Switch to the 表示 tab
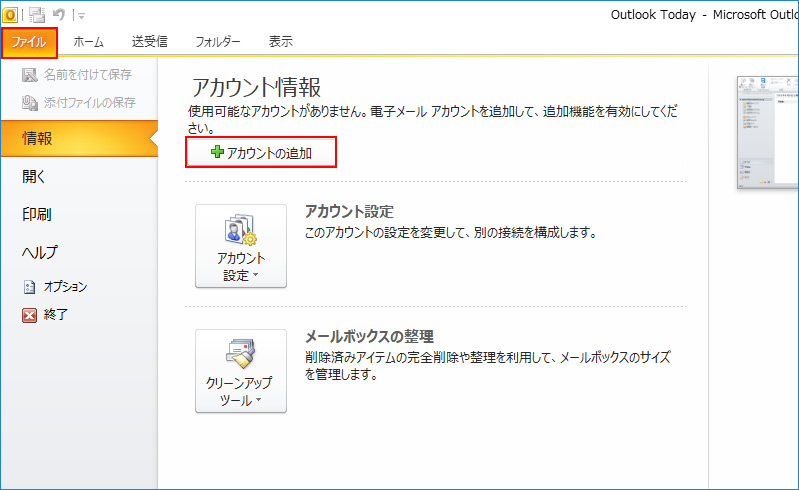799x490 pixels. 281,42
